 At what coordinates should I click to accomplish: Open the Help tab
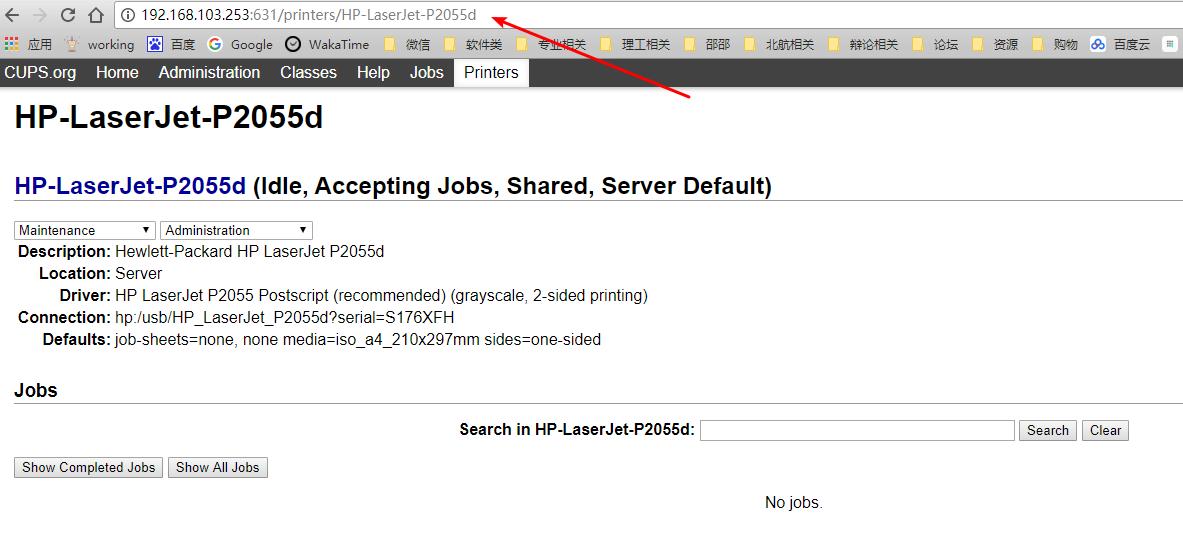pos(373,72)
